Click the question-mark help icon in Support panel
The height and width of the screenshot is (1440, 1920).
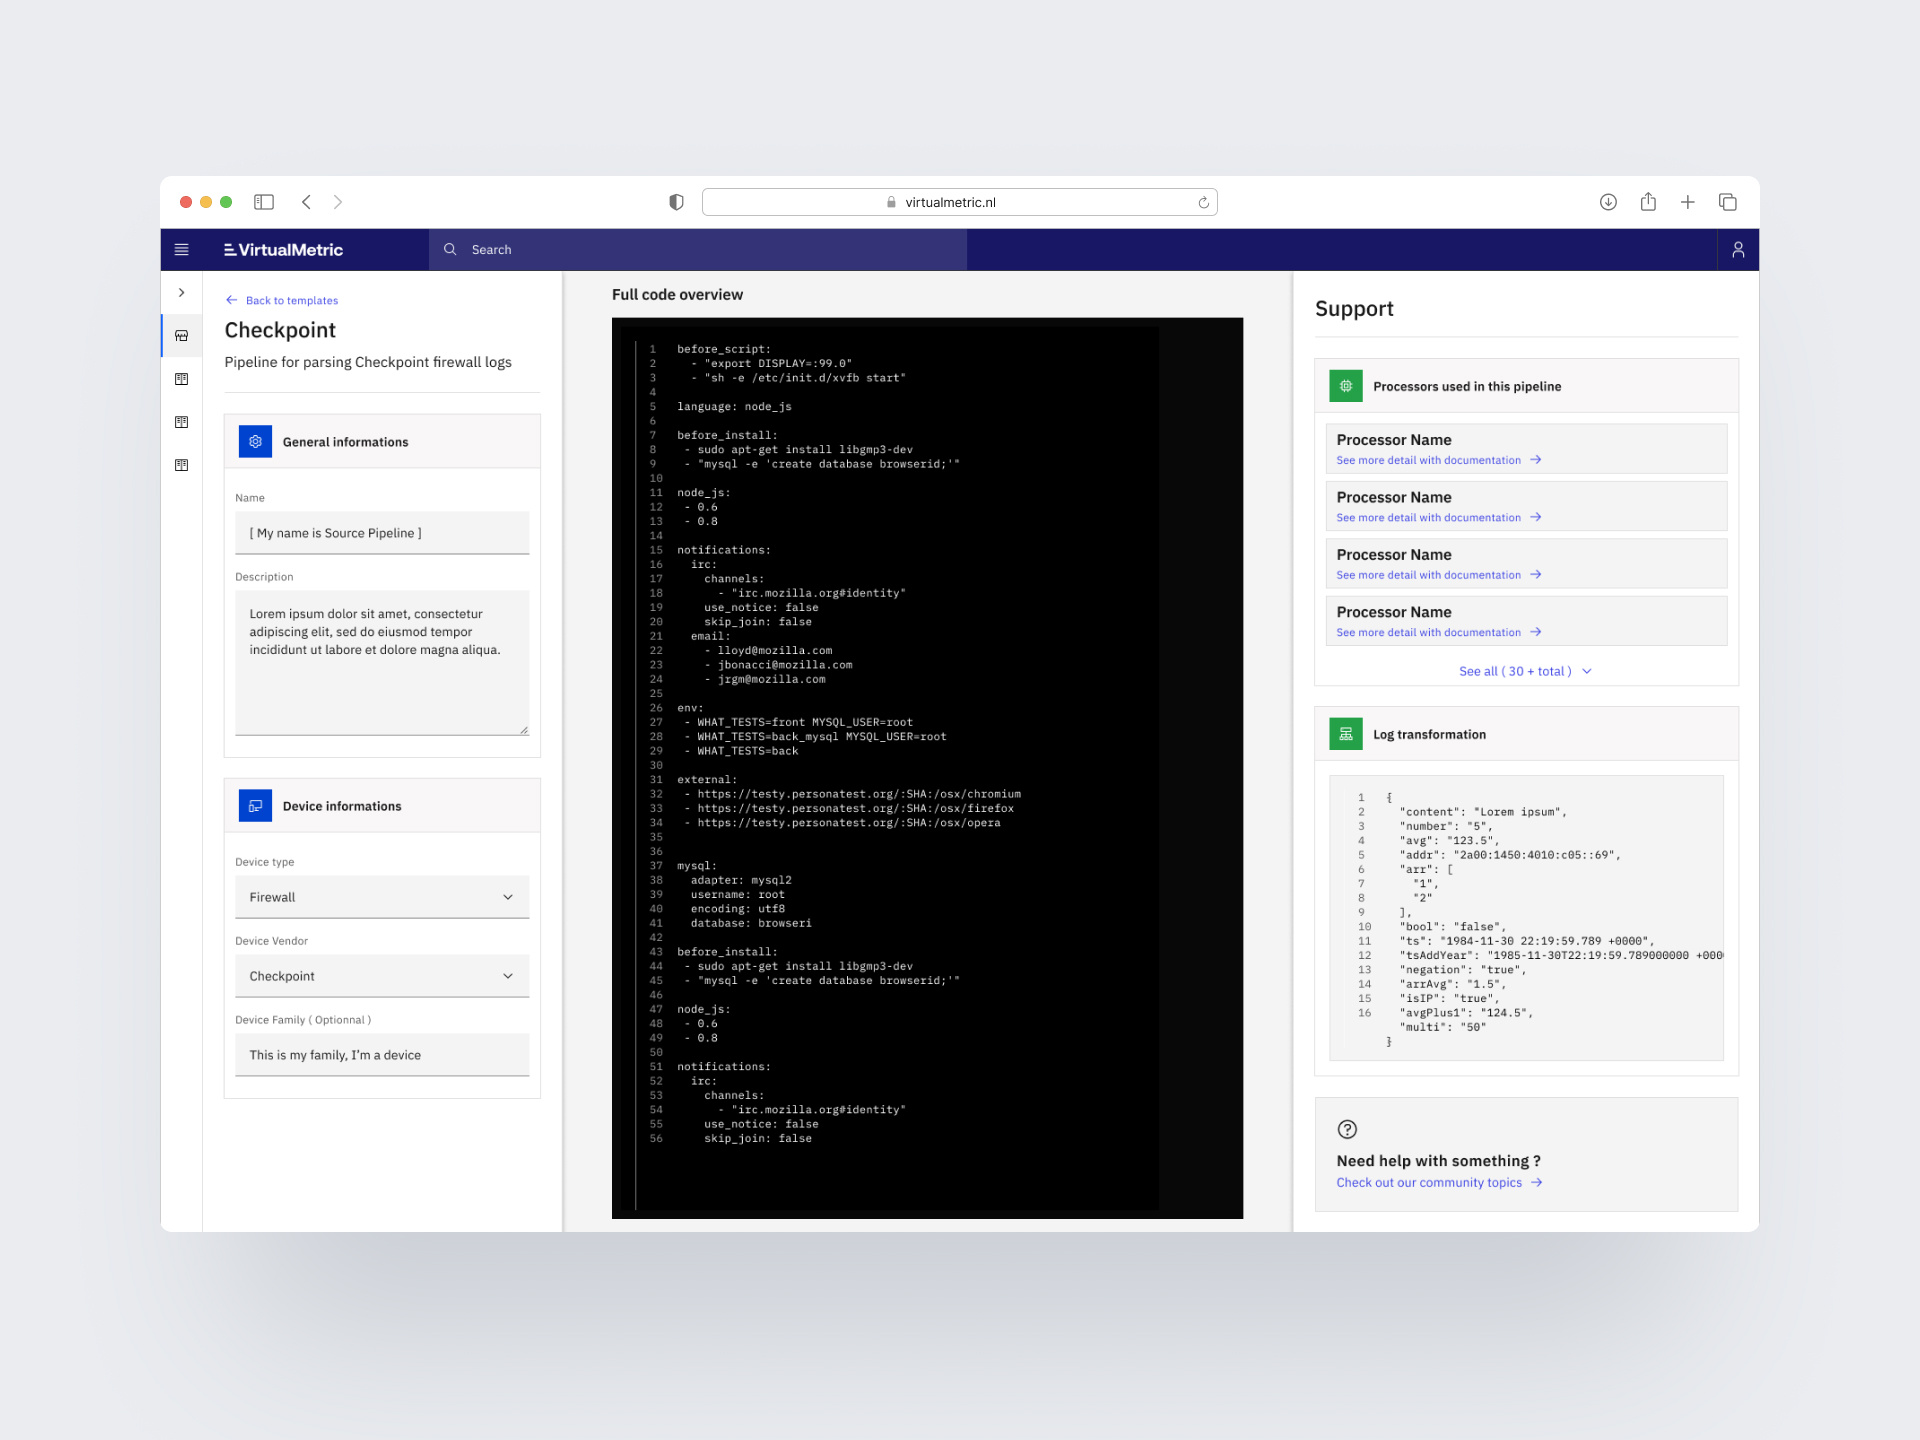[x=1347, y=1129]
